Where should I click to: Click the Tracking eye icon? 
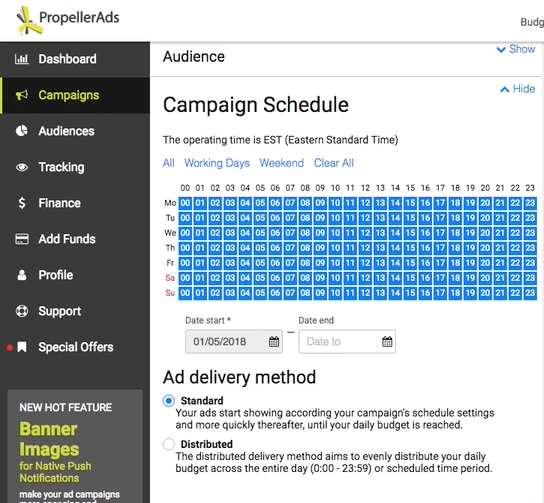click(x=22, y=167)
